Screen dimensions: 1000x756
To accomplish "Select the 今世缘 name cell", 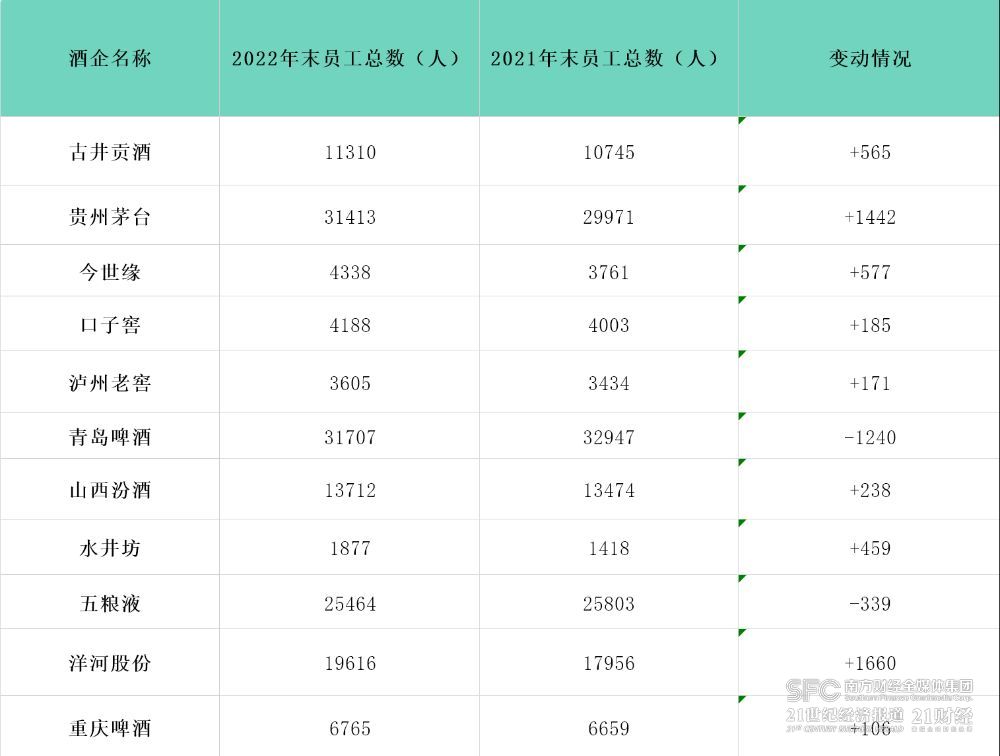I will 110,272.
